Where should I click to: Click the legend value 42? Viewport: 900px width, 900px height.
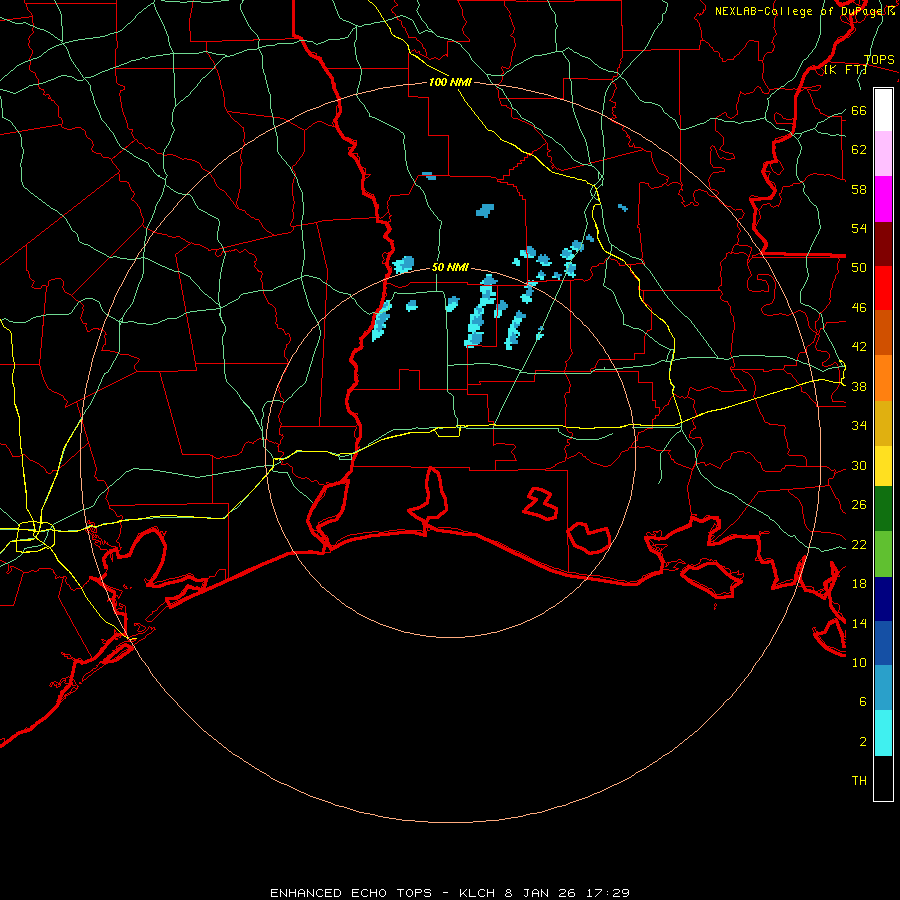pyautogui.click(x=859, y=347)
